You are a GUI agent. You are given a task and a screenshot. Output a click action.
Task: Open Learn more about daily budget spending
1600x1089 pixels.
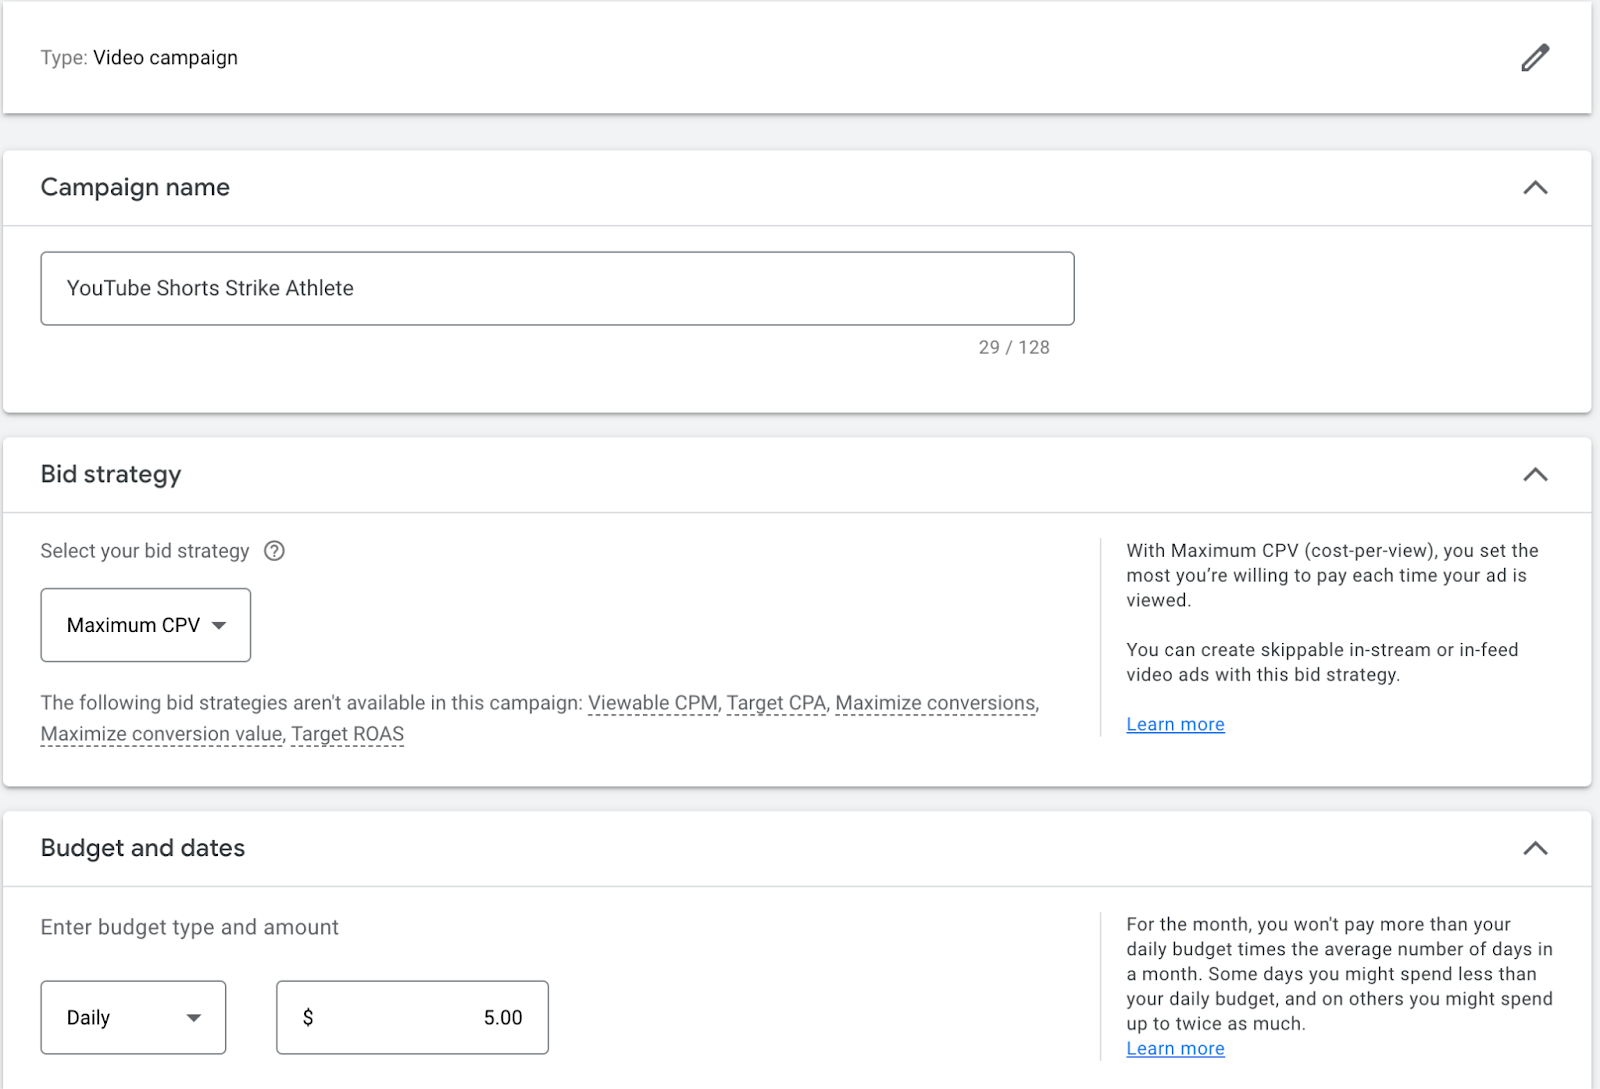pyautogui.click(x=1175, y=1048)
